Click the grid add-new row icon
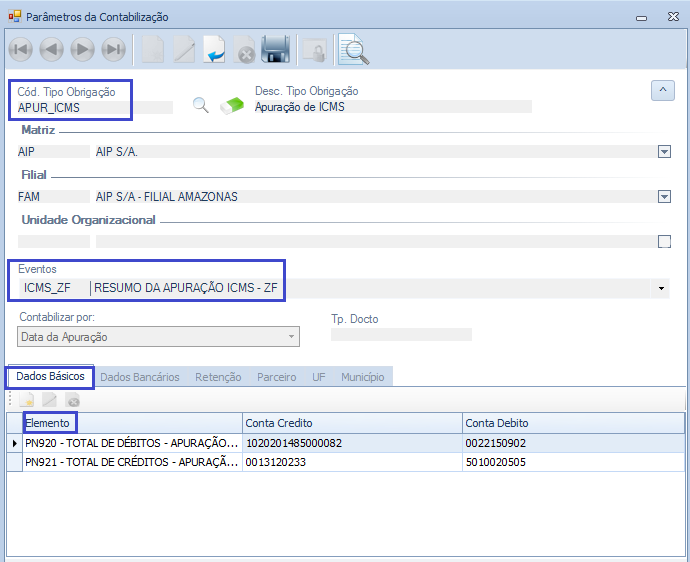The image size is (690, 562). tap(26, 400)
